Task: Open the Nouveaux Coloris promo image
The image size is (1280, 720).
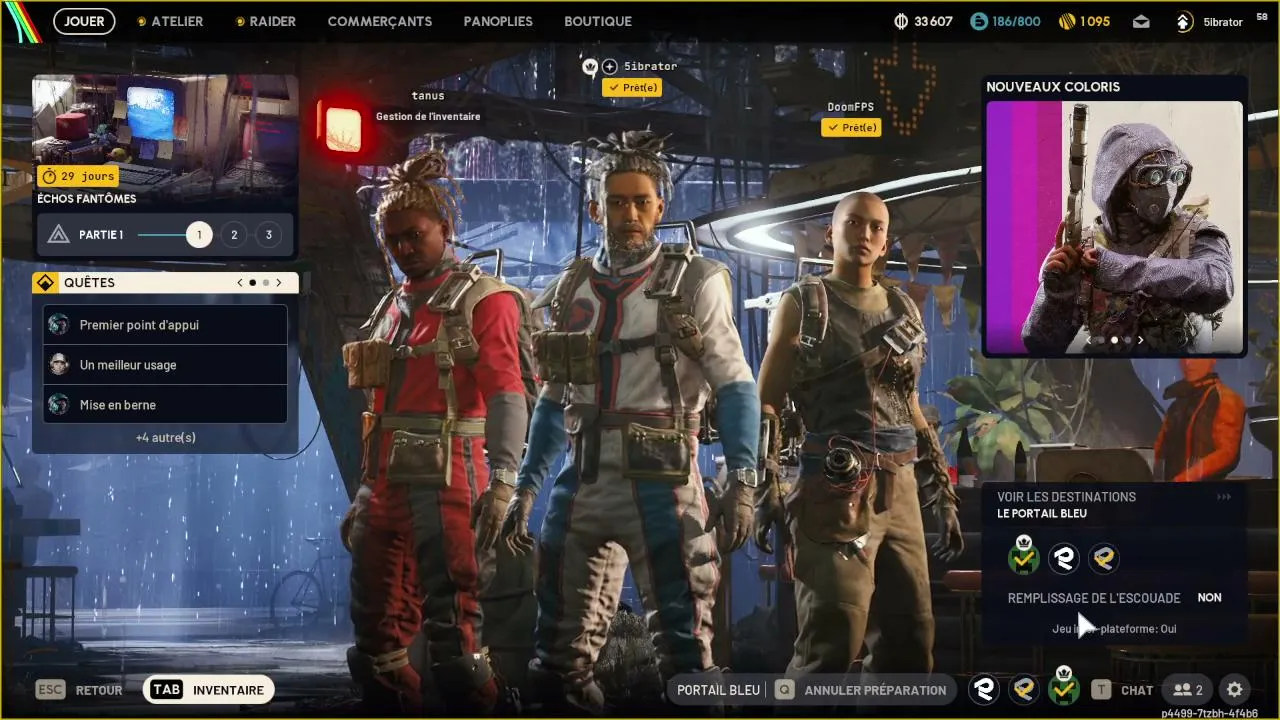Action: click(x=1114, y=227)
